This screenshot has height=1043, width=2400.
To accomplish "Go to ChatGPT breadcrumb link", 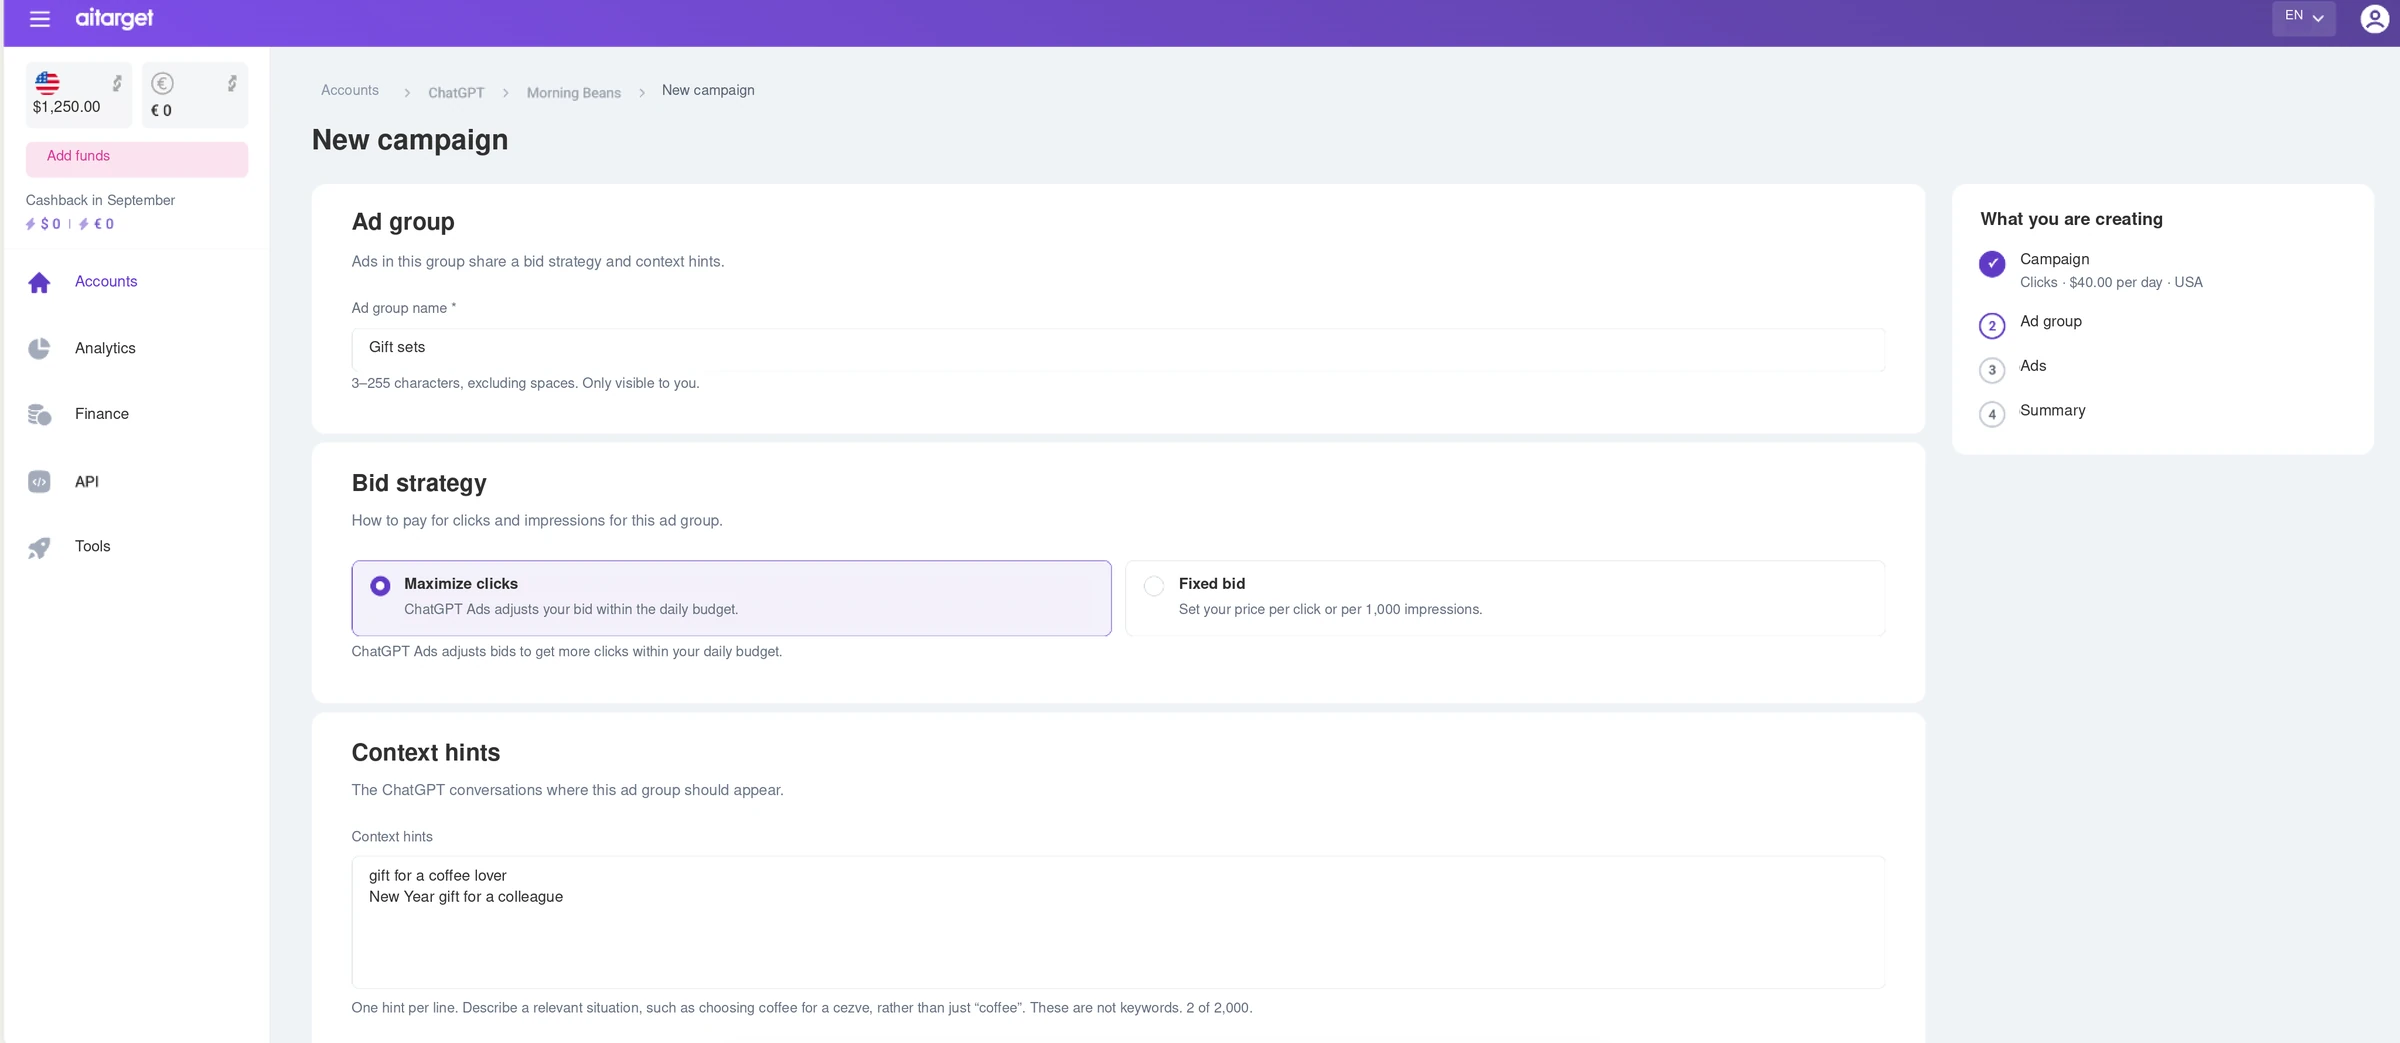I will click(x=456, y=93).
